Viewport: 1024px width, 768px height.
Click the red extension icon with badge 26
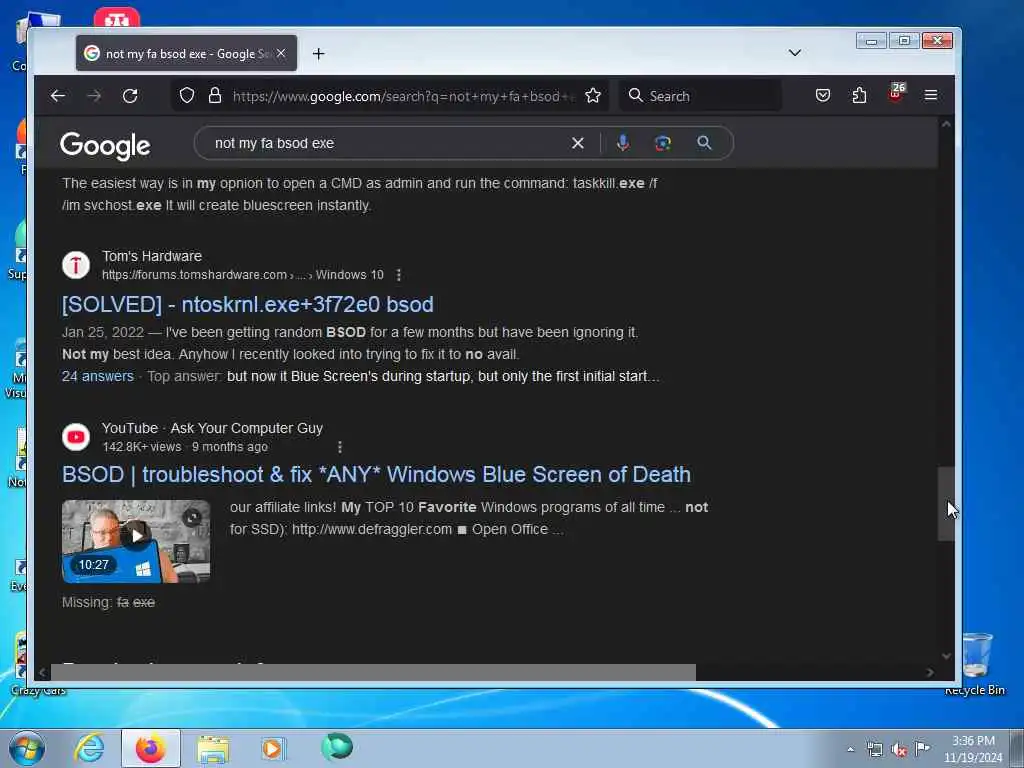pyautogui.click(x=896, y=93)
